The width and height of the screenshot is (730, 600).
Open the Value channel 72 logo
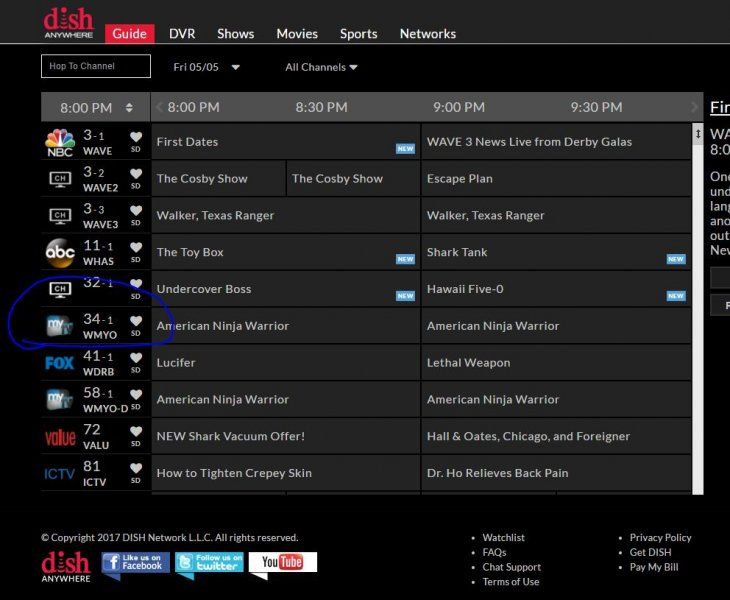tap(60, 437)
